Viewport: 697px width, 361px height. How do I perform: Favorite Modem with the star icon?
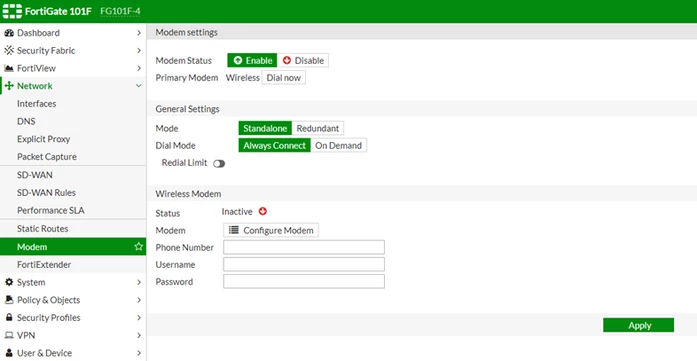139,247
